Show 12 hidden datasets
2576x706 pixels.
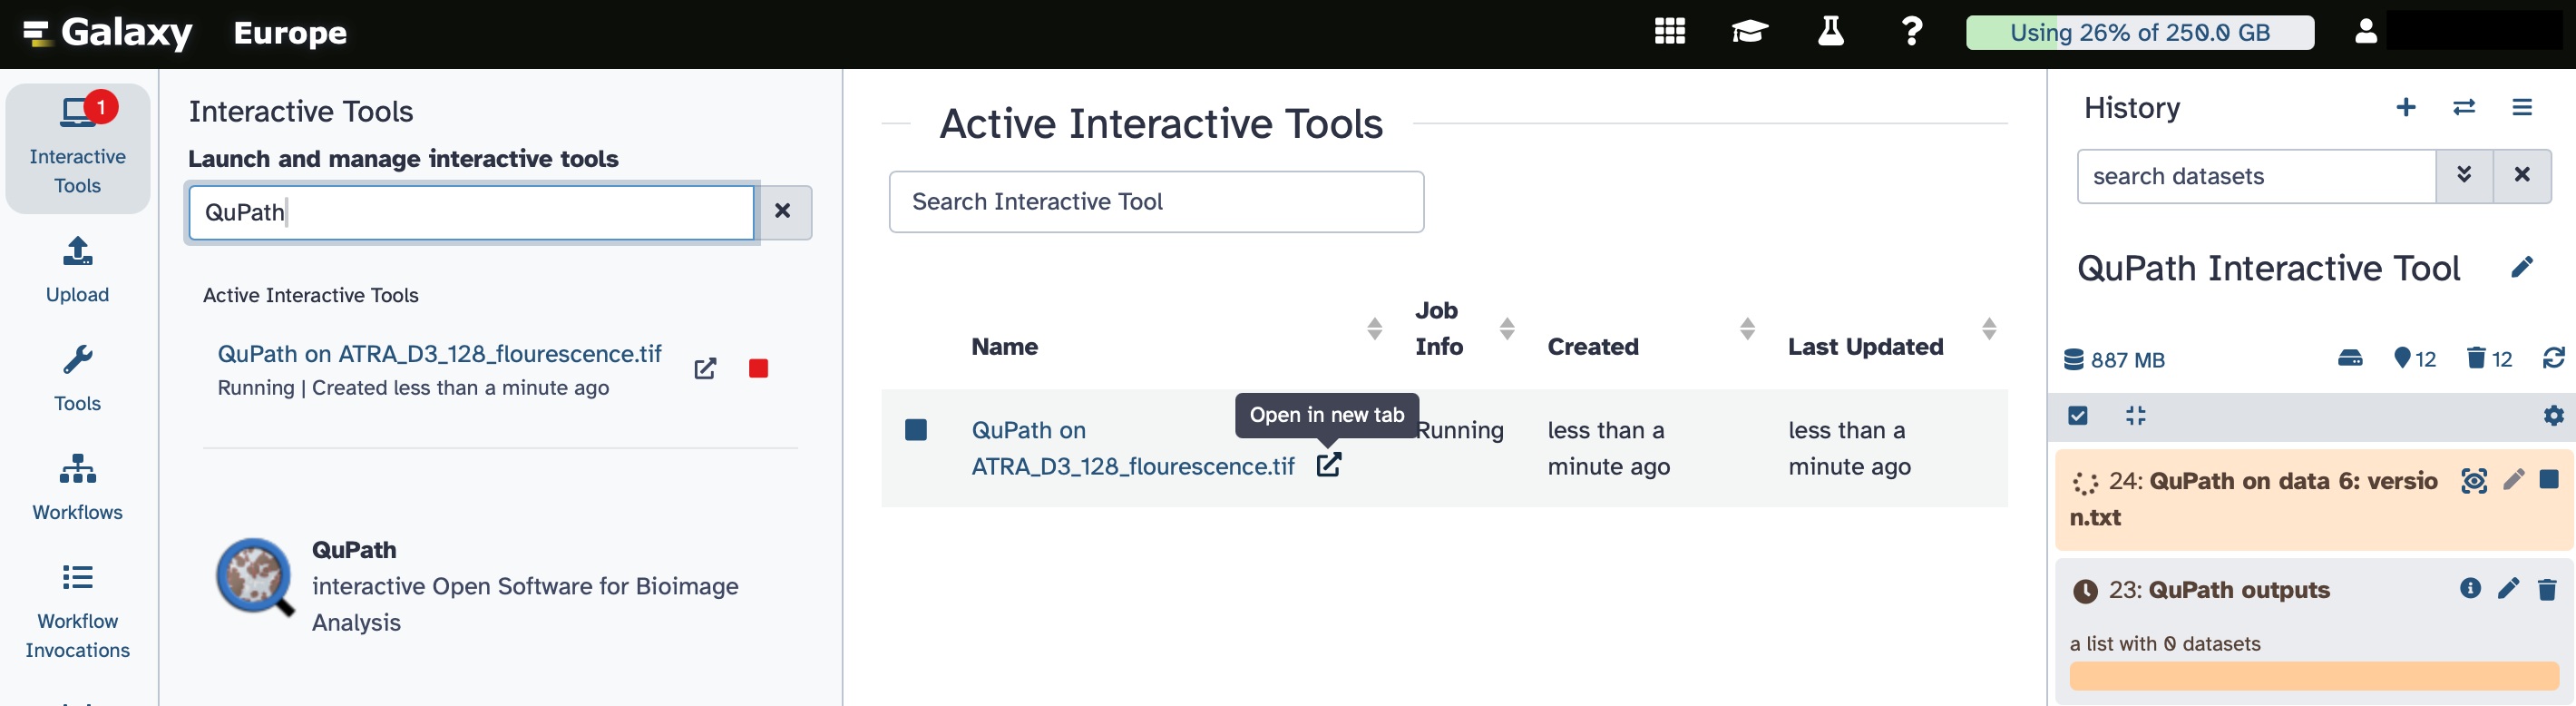(x=2414, y=359)
